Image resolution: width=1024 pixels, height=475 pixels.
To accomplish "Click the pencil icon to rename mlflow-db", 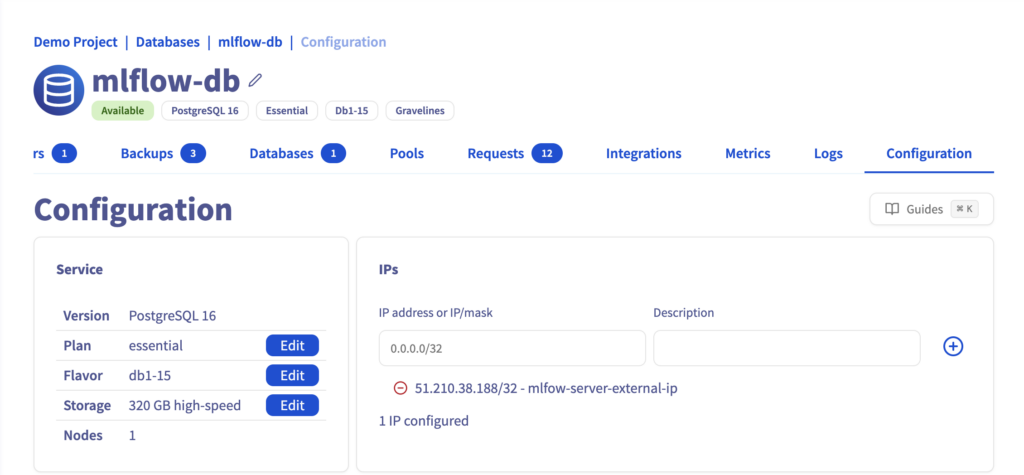I will tap(255, 80).
